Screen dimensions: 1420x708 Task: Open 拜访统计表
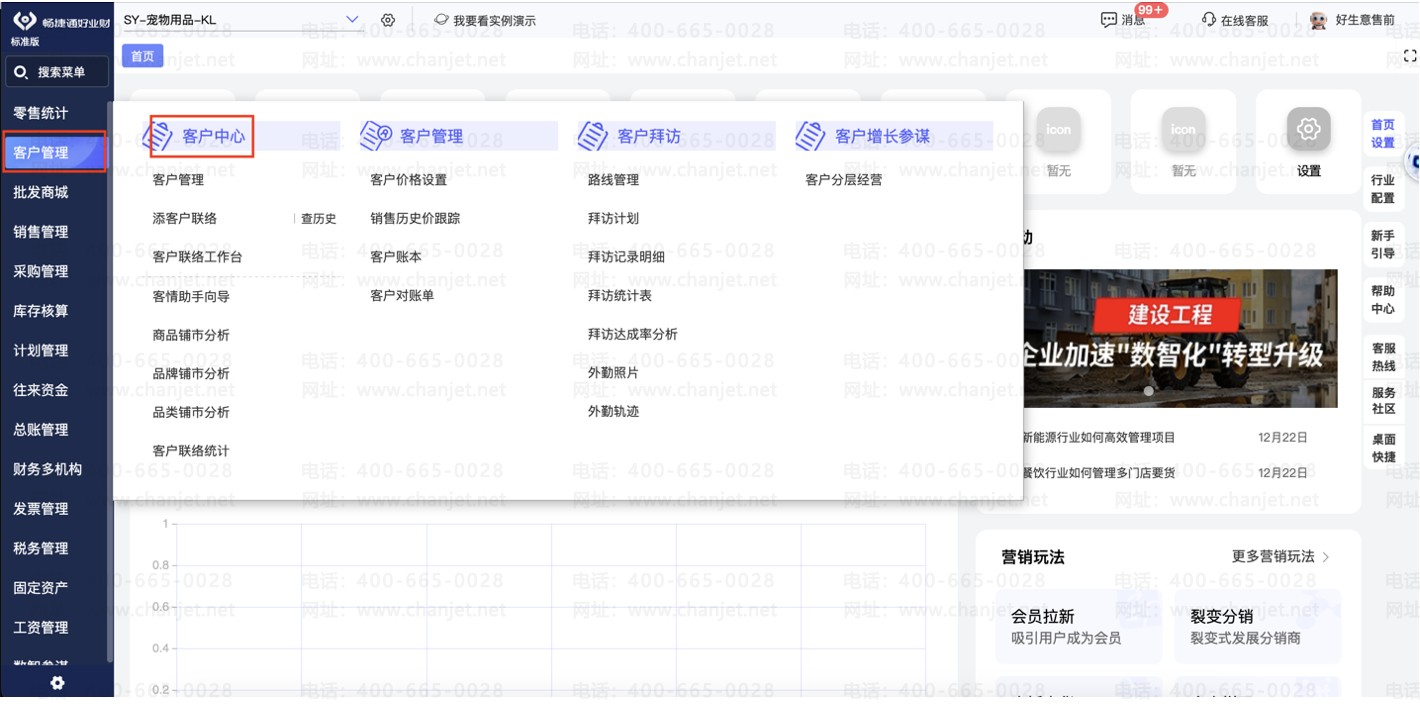(620, 296)
